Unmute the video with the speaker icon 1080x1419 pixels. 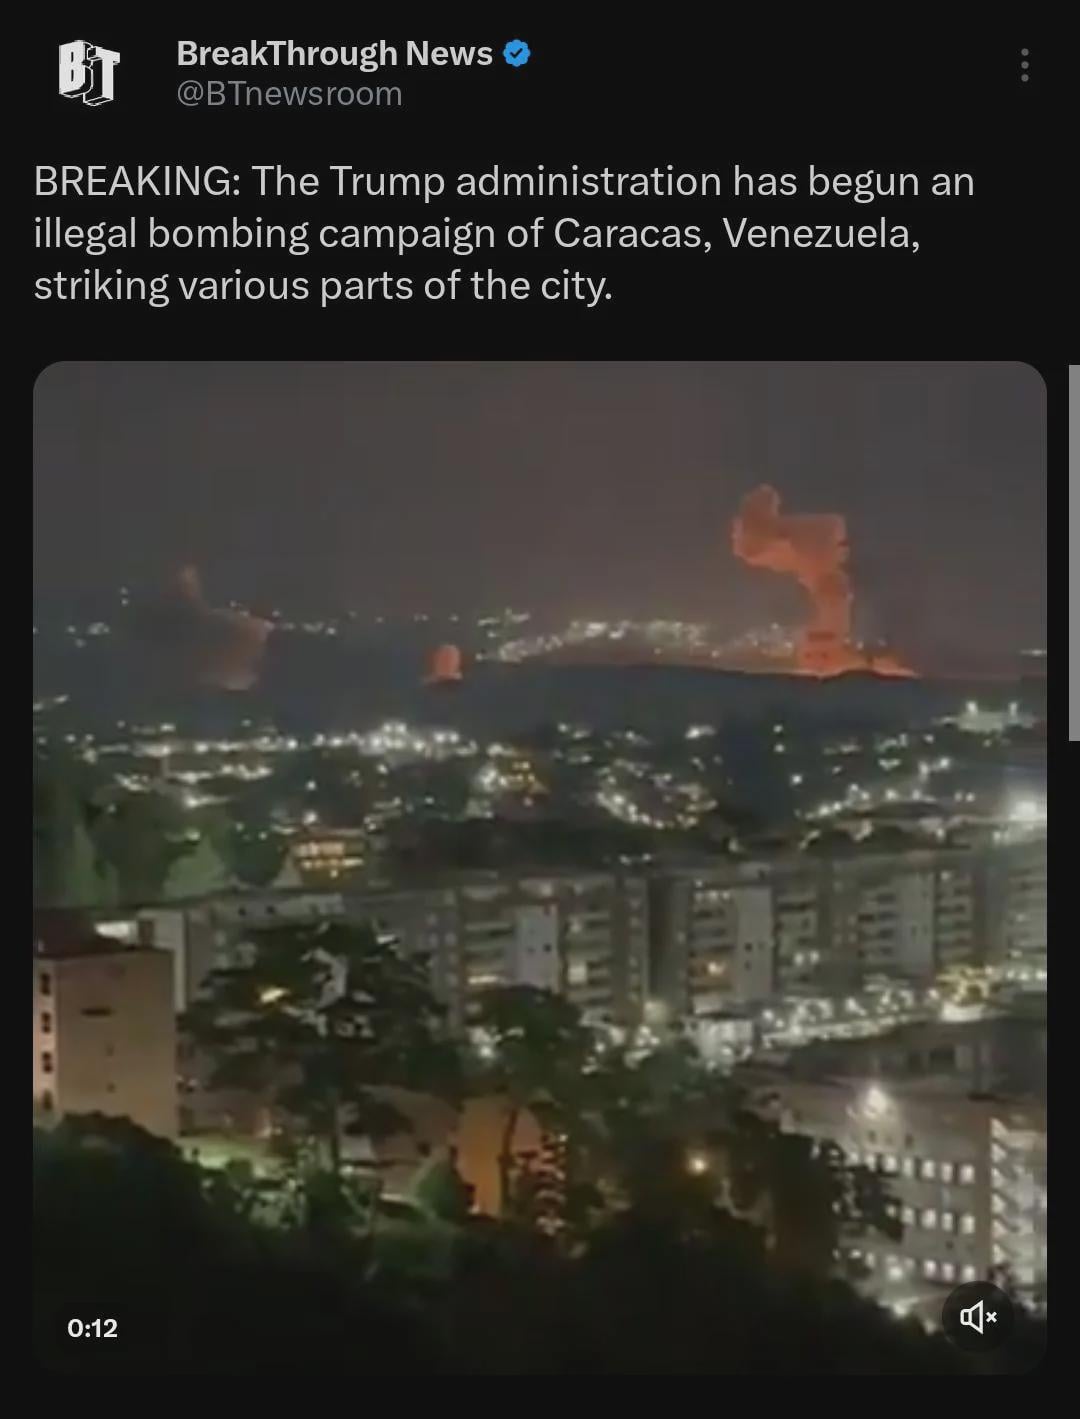pos(979,1317)
